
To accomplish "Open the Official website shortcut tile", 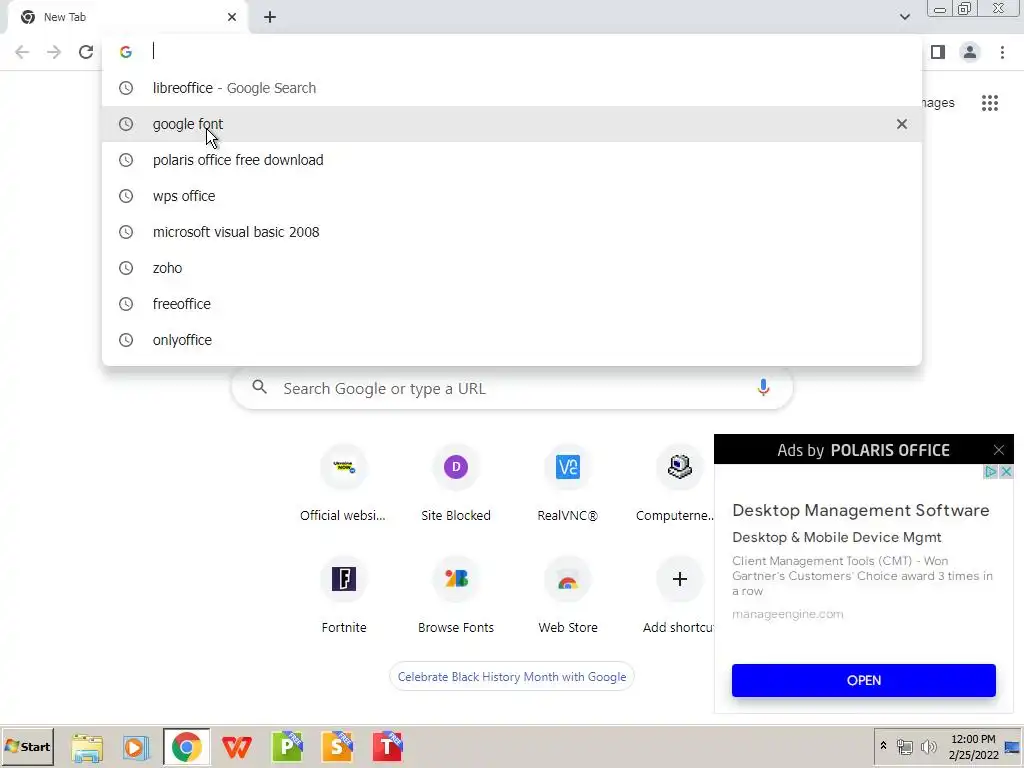I will tap(344, 484).
